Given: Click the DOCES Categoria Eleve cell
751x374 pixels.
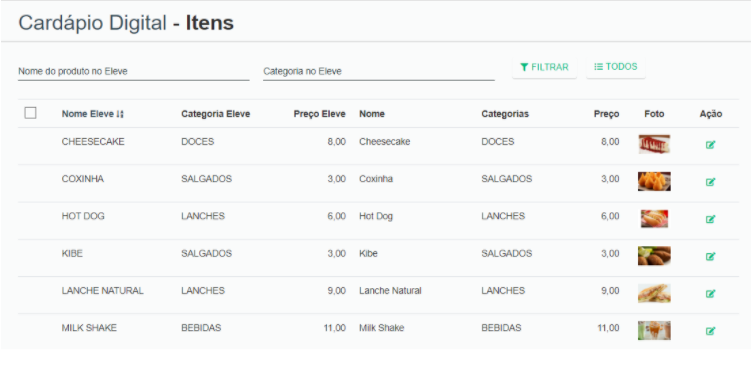Looking at the screenshot, I should [x=197, y=142].
